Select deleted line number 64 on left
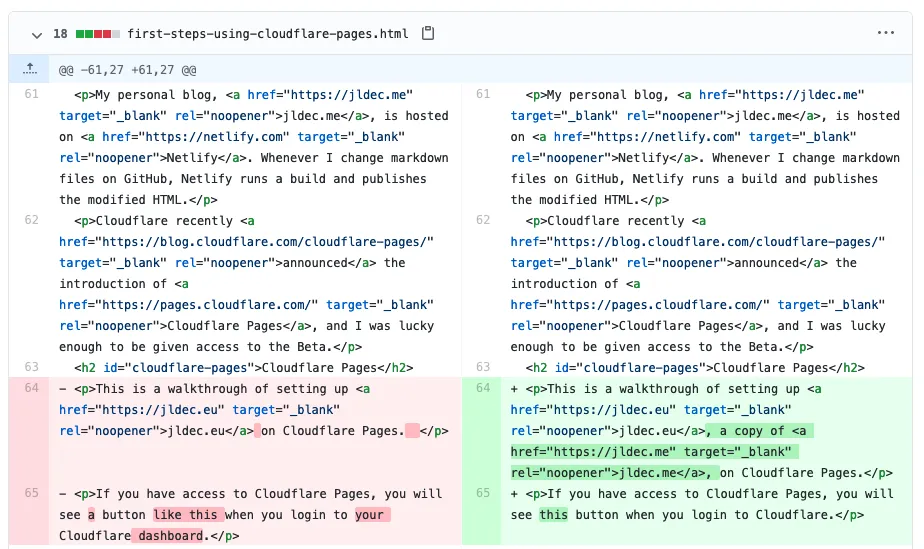Screen dimensions: 924x549 pyautogui.click(x=31, y=388)
